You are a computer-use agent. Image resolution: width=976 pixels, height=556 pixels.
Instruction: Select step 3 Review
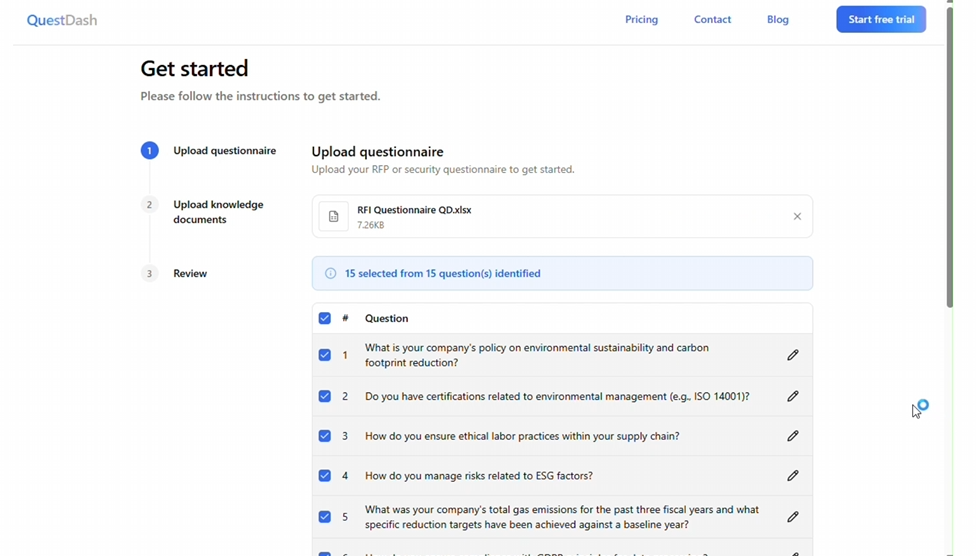[x=174, y=273]
